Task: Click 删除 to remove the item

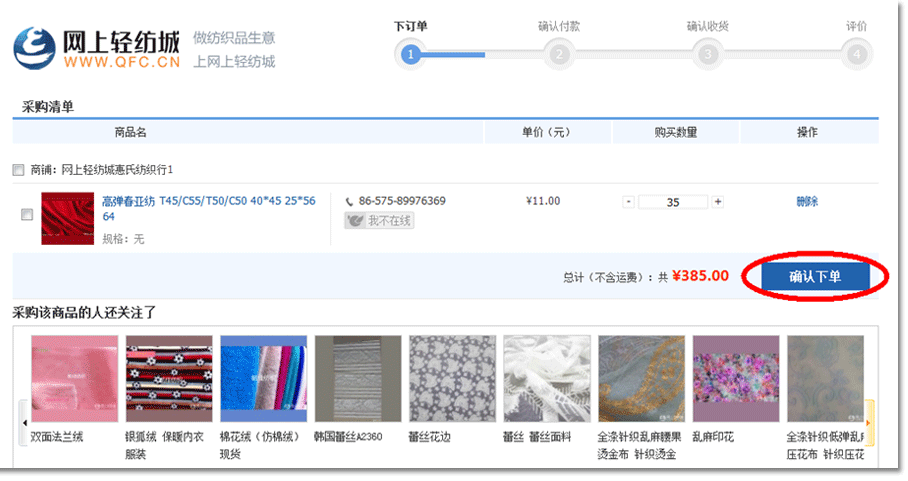Action: (x=807, y=202)
